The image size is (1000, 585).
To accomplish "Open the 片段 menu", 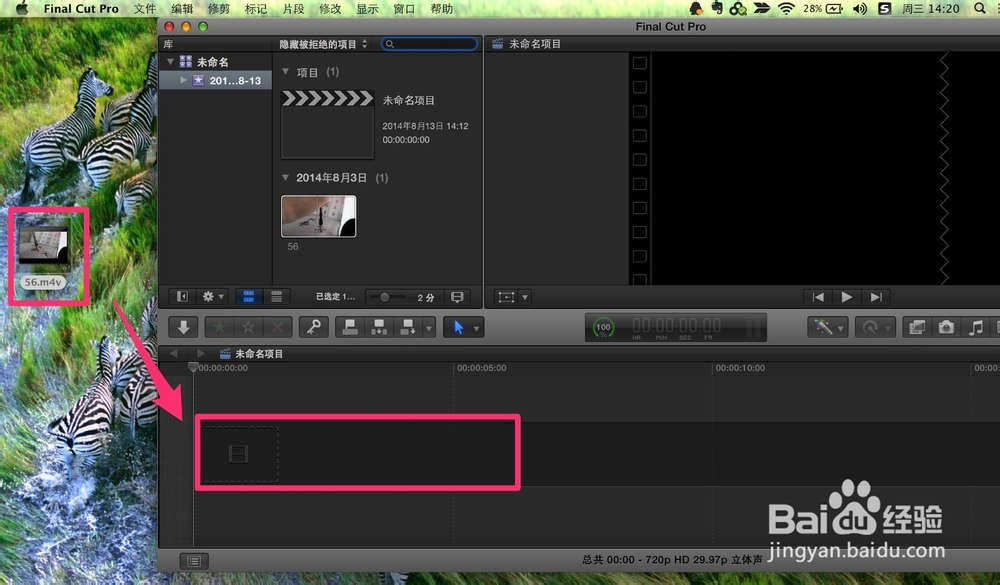I will pos(293,8).
